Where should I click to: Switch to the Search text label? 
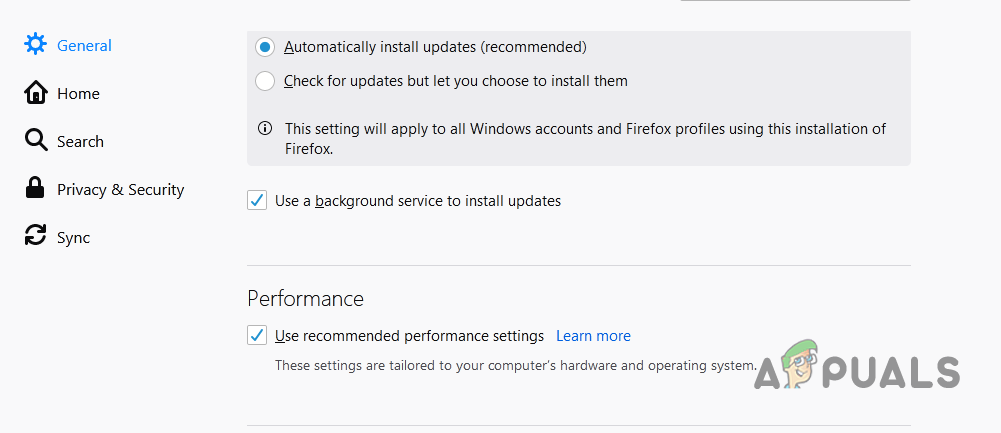point(80,142)
